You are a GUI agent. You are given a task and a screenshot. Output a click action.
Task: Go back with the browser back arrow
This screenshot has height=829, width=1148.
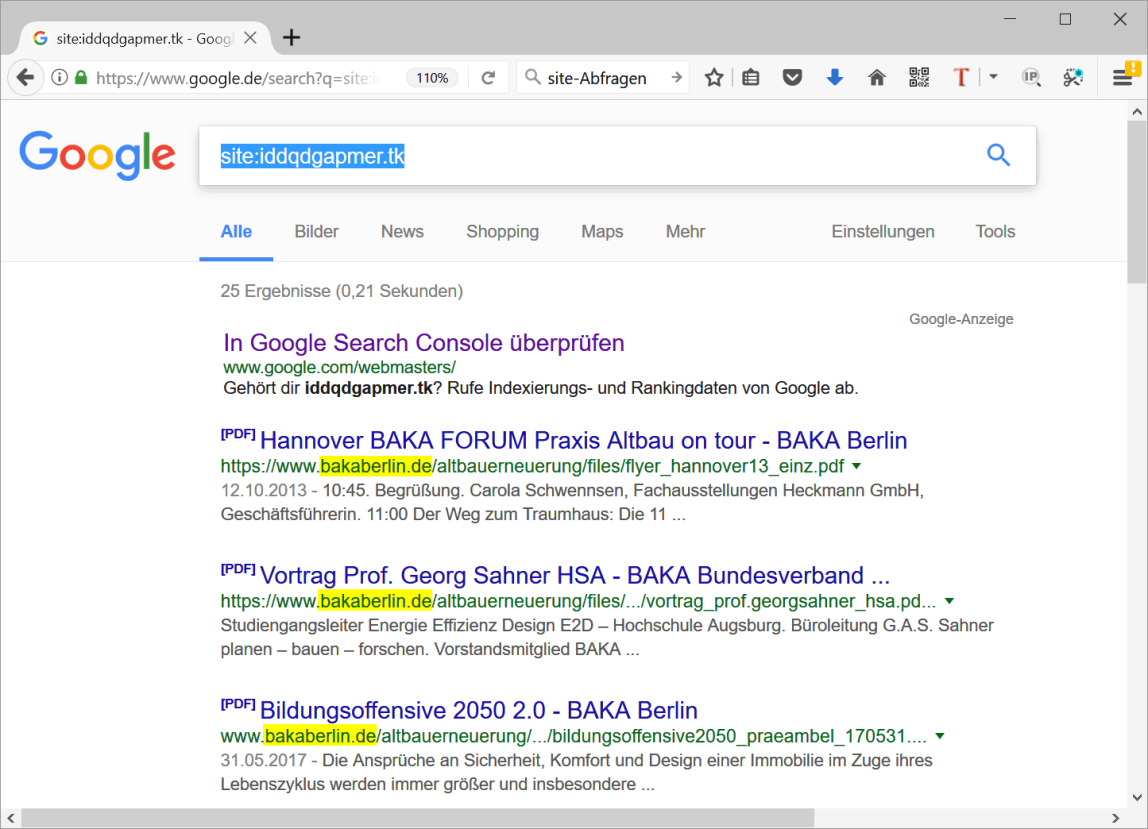[25, 78]
